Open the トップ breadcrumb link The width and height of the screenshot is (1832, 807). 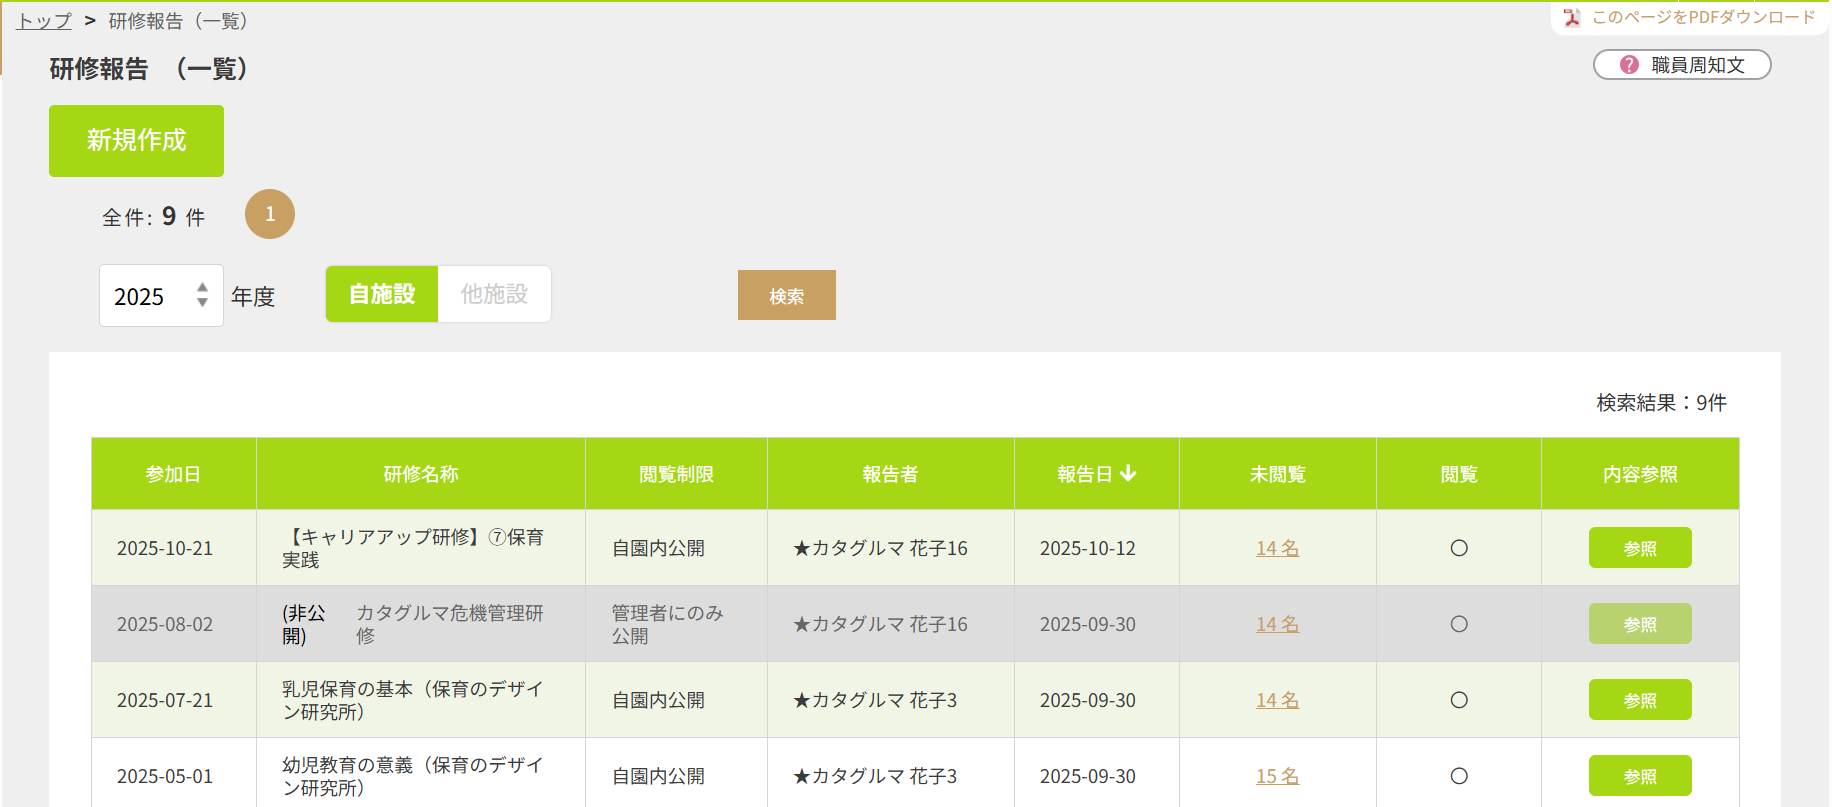coord(44,21)
